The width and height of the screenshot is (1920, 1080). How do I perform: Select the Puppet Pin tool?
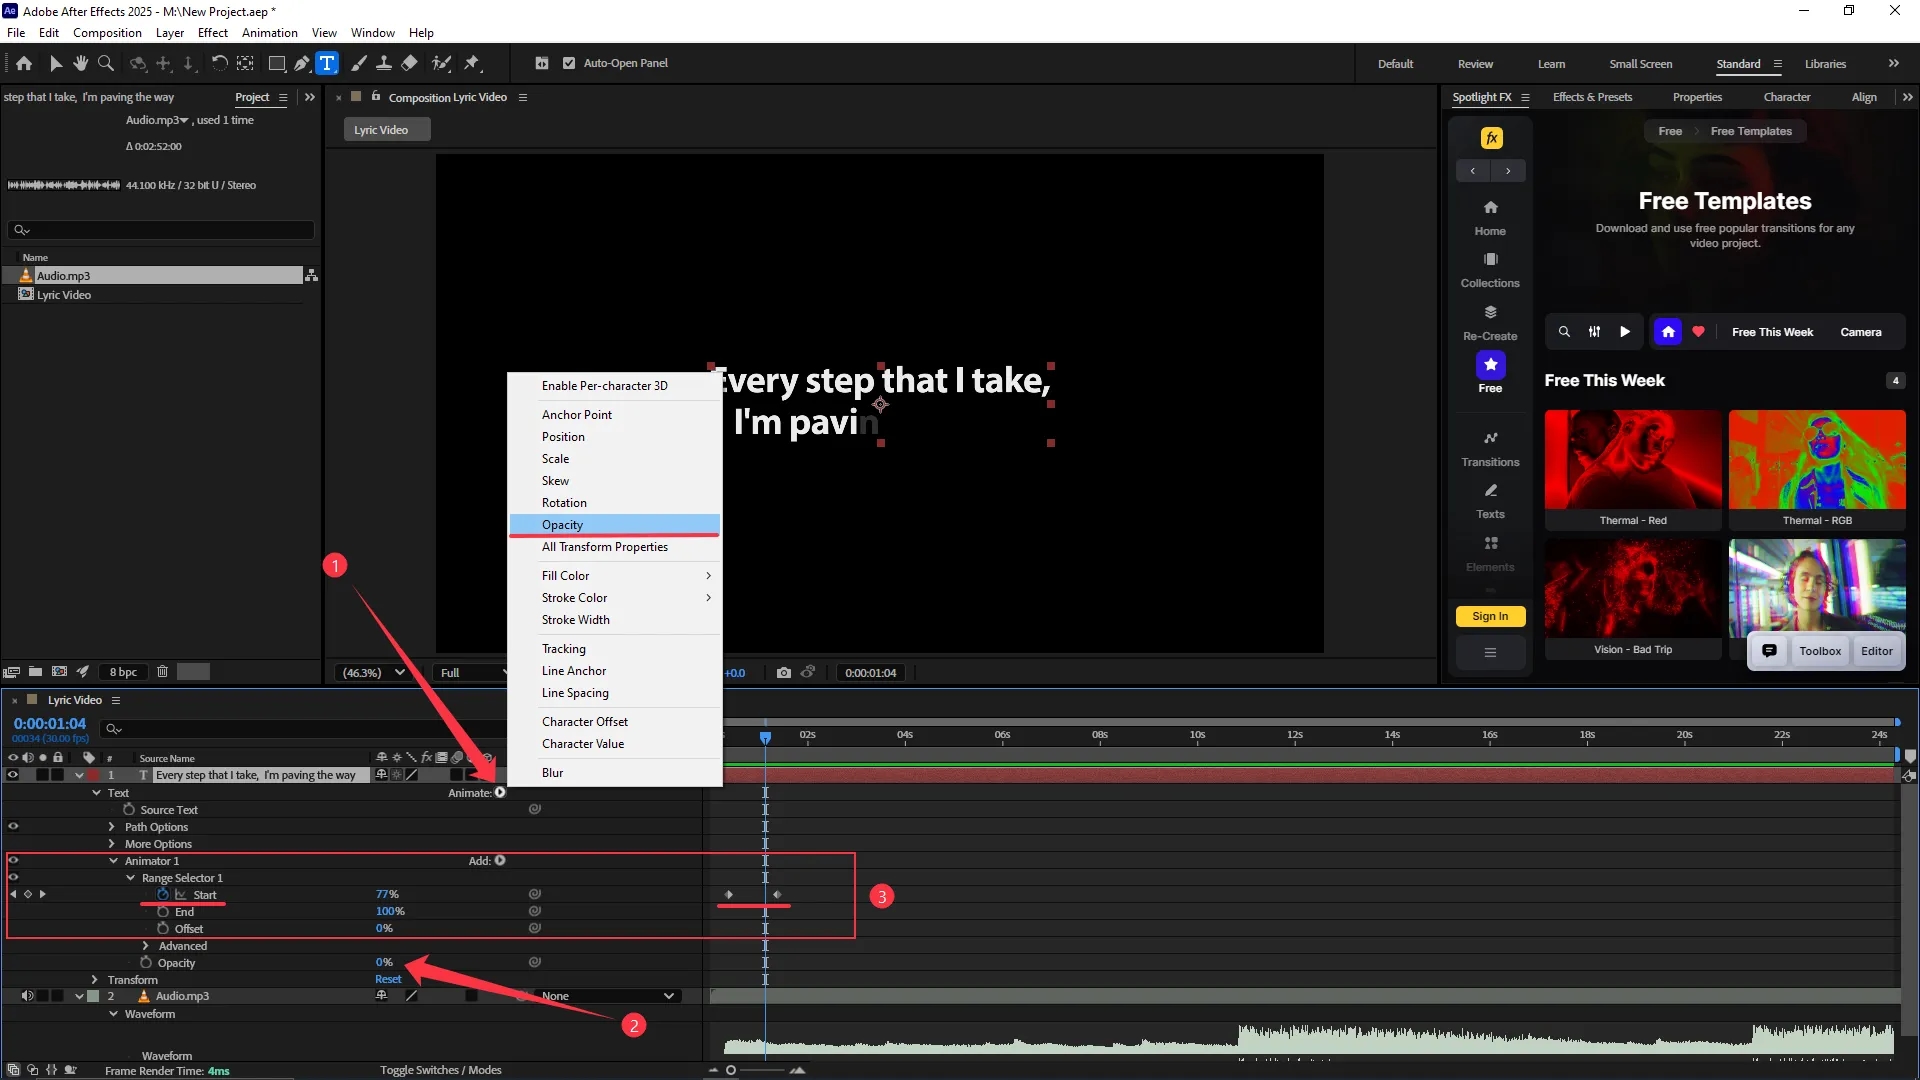pos(472,63)
